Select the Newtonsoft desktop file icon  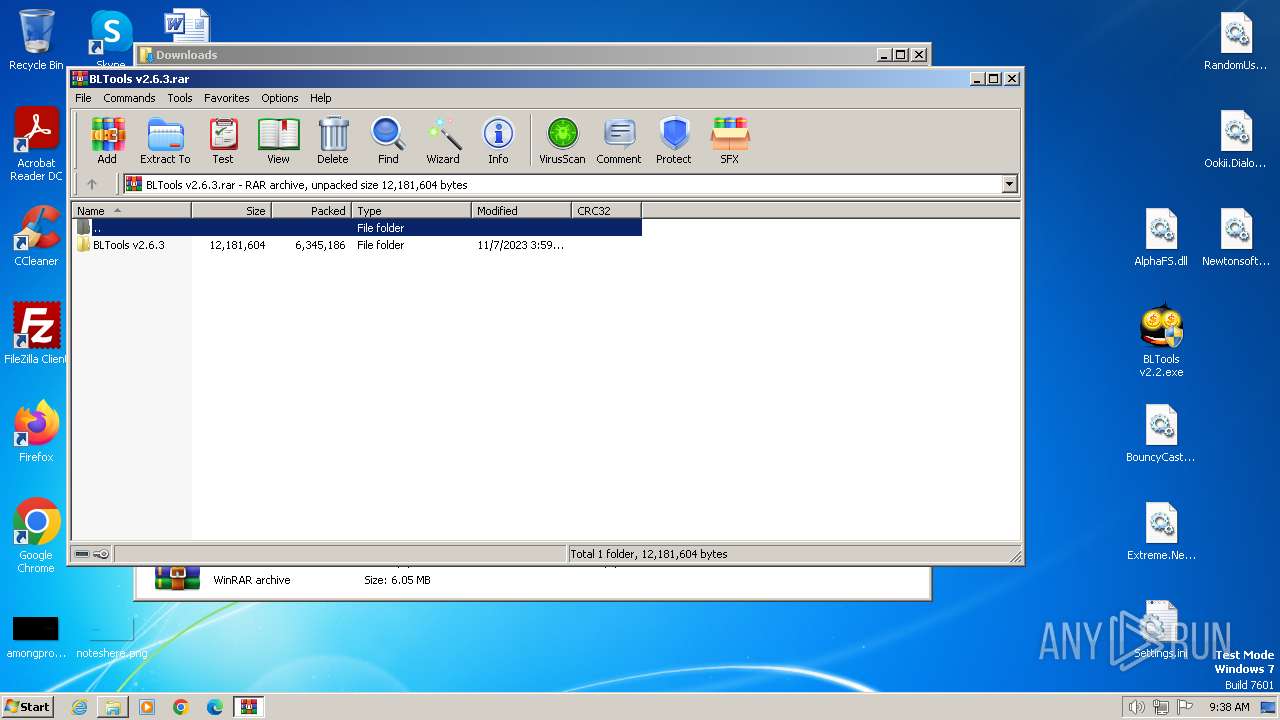point(1236,238)
